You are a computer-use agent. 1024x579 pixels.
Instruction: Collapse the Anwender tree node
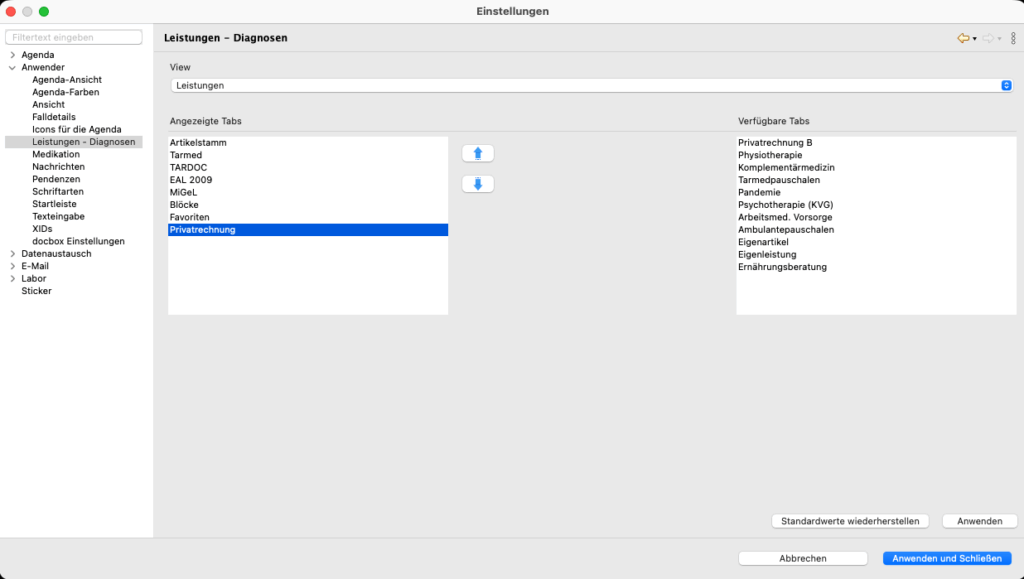coord(12,68)
